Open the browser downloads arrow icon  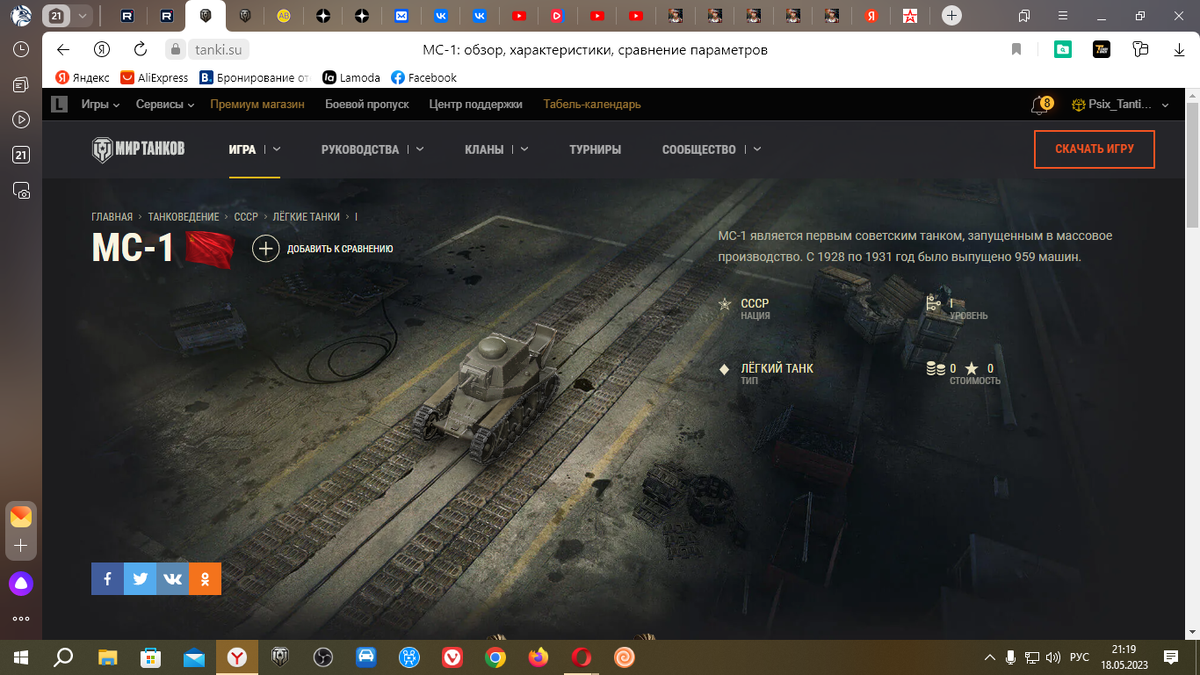1180,50
